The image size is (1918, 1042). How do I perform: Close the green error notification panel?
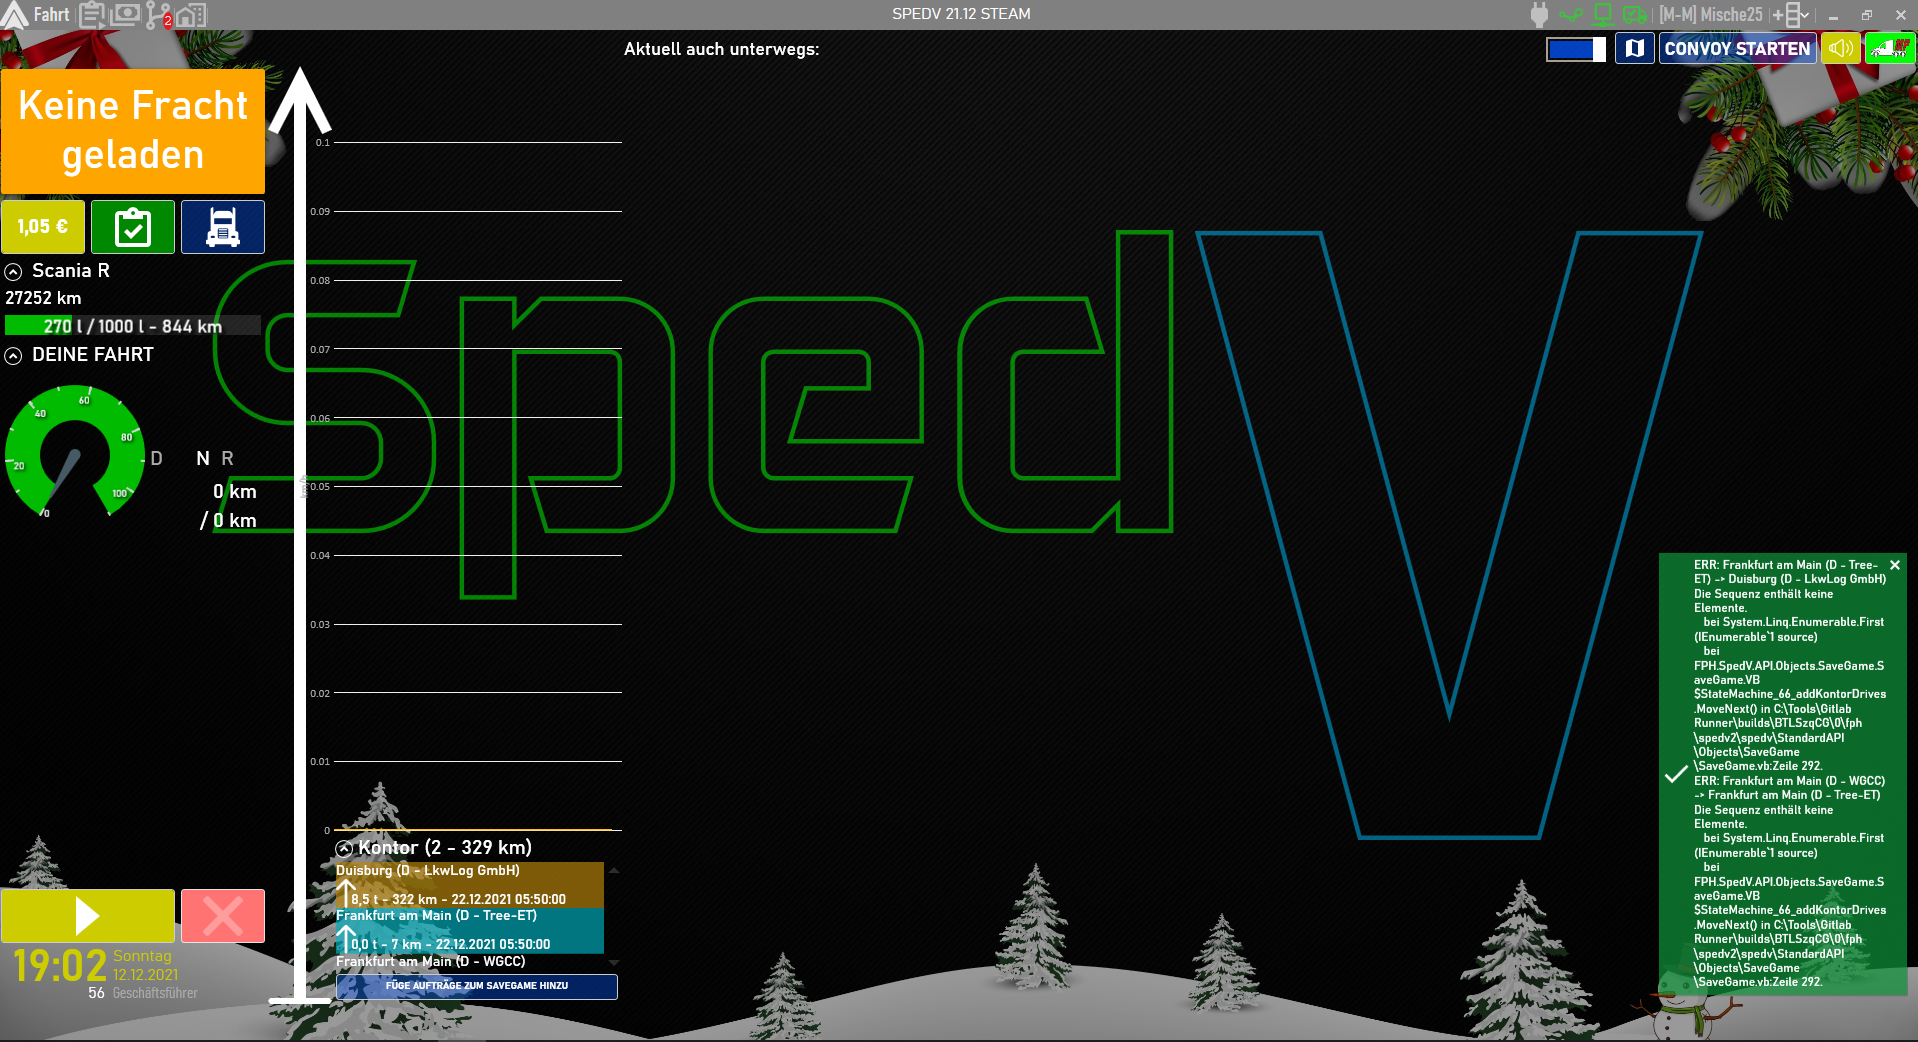click(1894, 565)
